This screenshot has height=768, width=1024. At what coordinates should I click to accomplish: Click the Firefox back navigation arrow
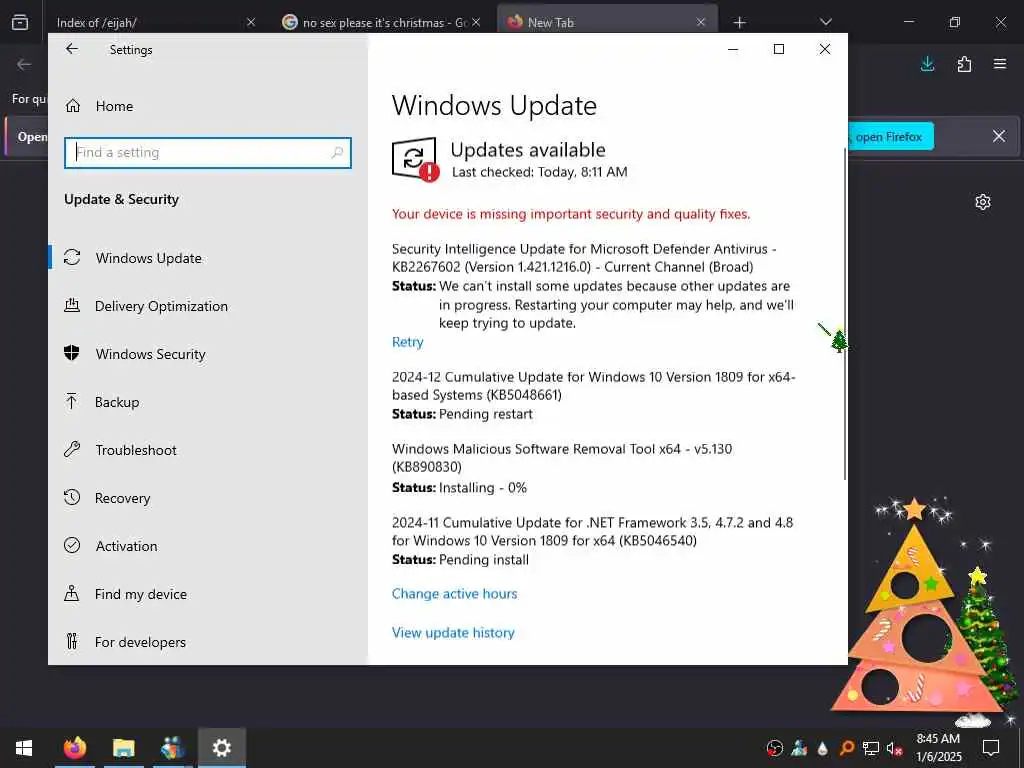click(x=24, y=64)
